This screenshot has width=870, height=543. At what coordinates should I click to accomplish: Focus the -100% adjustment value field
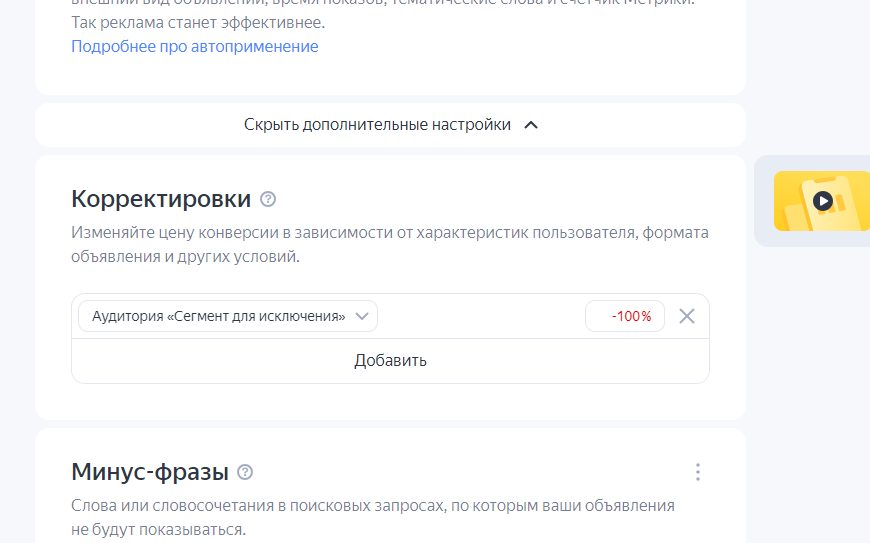[625, 316]
